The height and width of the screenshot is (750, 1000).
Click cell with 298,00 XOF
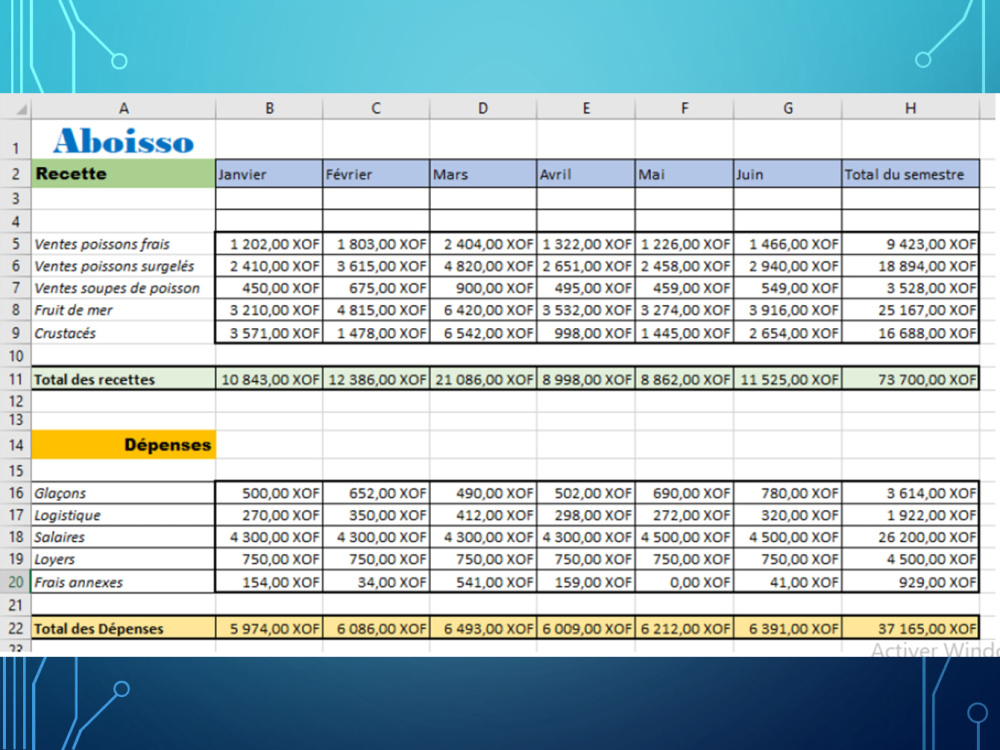tap(586, 515)
